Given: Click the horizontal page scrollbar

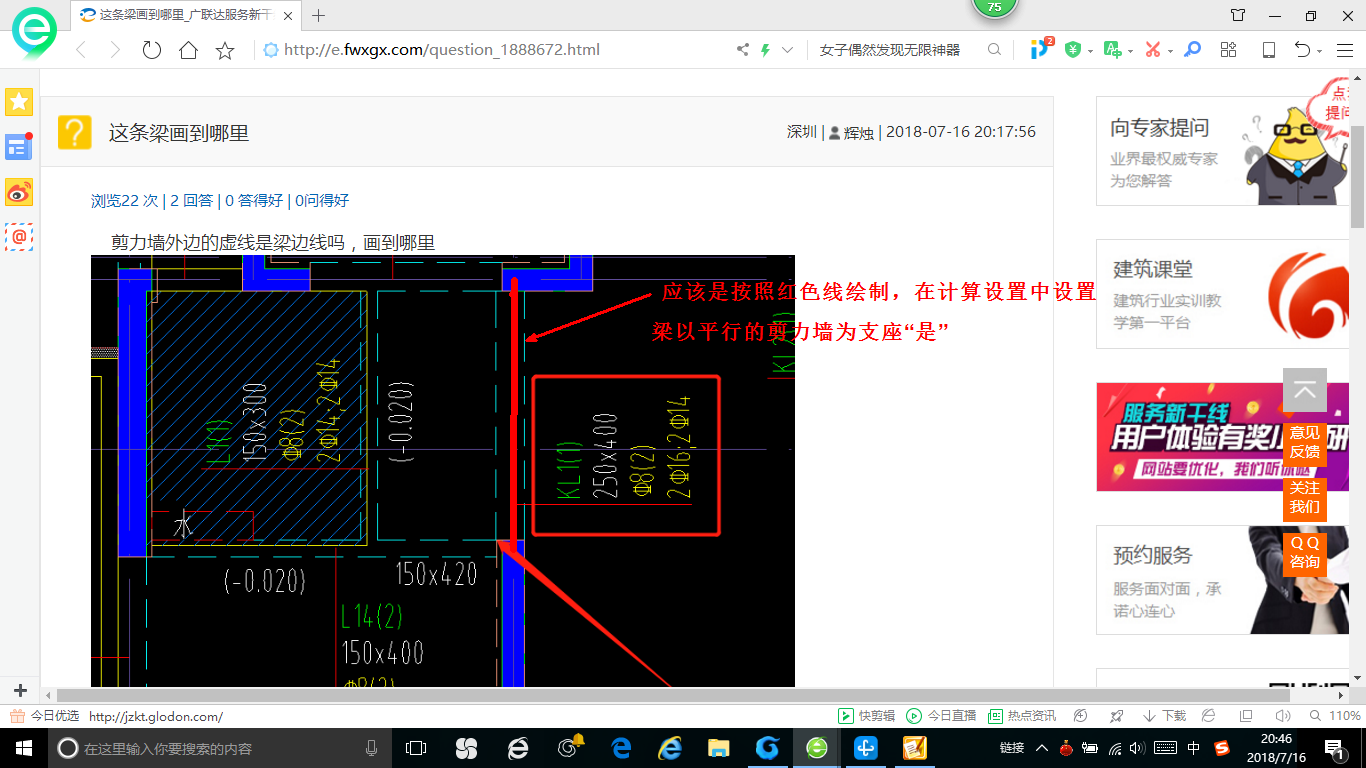Looking at the screenshot, I should 674,694.
